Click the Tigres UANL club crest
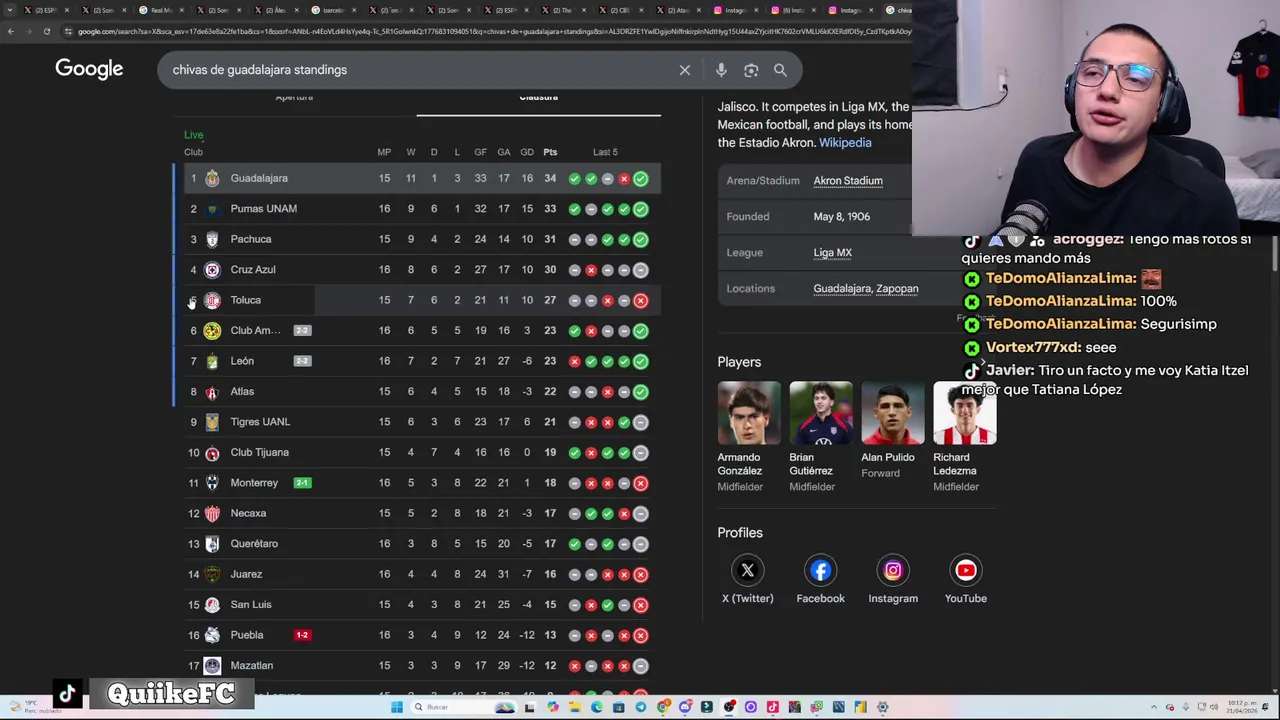 212,422
